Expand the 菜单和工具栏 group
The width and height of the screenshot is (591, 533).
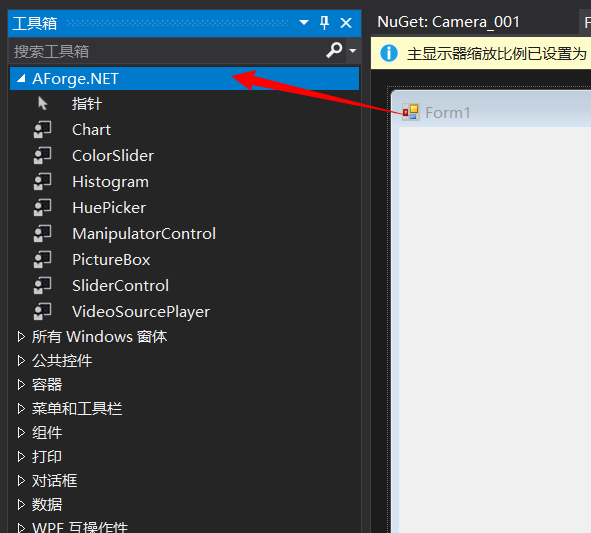click(x=21, y=409)
